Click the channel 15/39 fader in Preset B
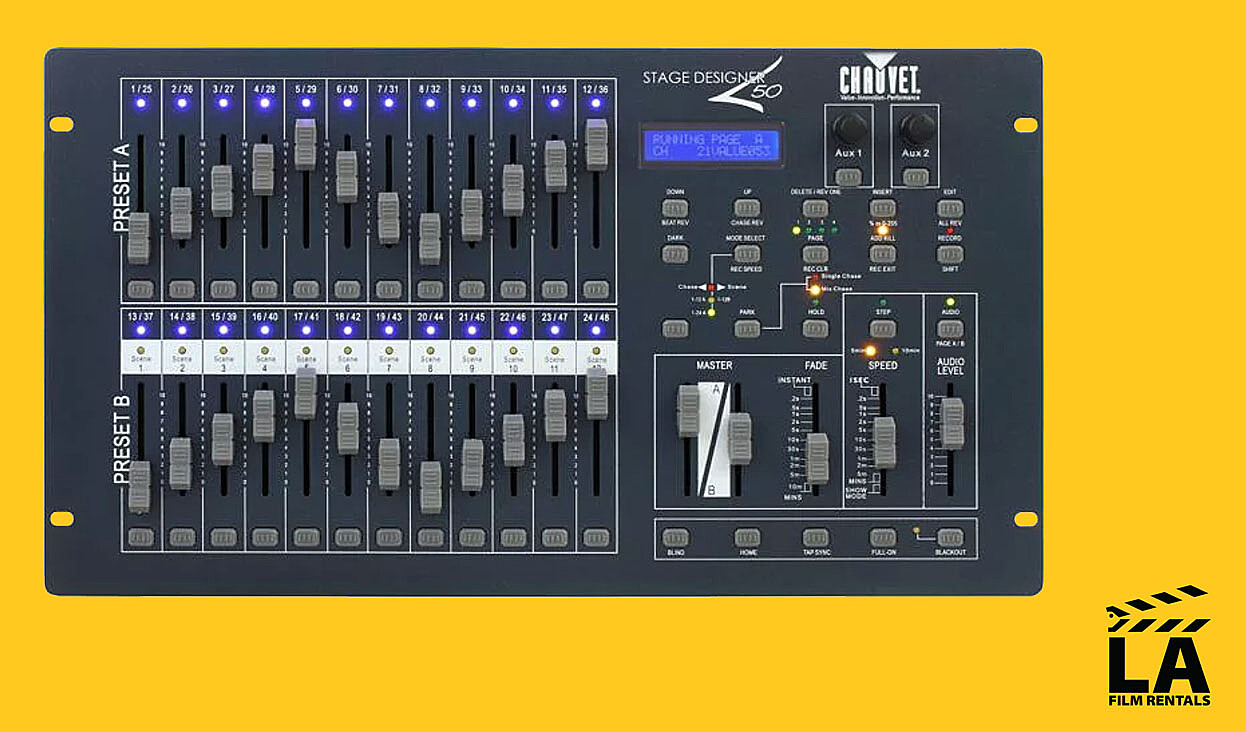This screenshot has width=1246, height=732. tap(222, 439)
